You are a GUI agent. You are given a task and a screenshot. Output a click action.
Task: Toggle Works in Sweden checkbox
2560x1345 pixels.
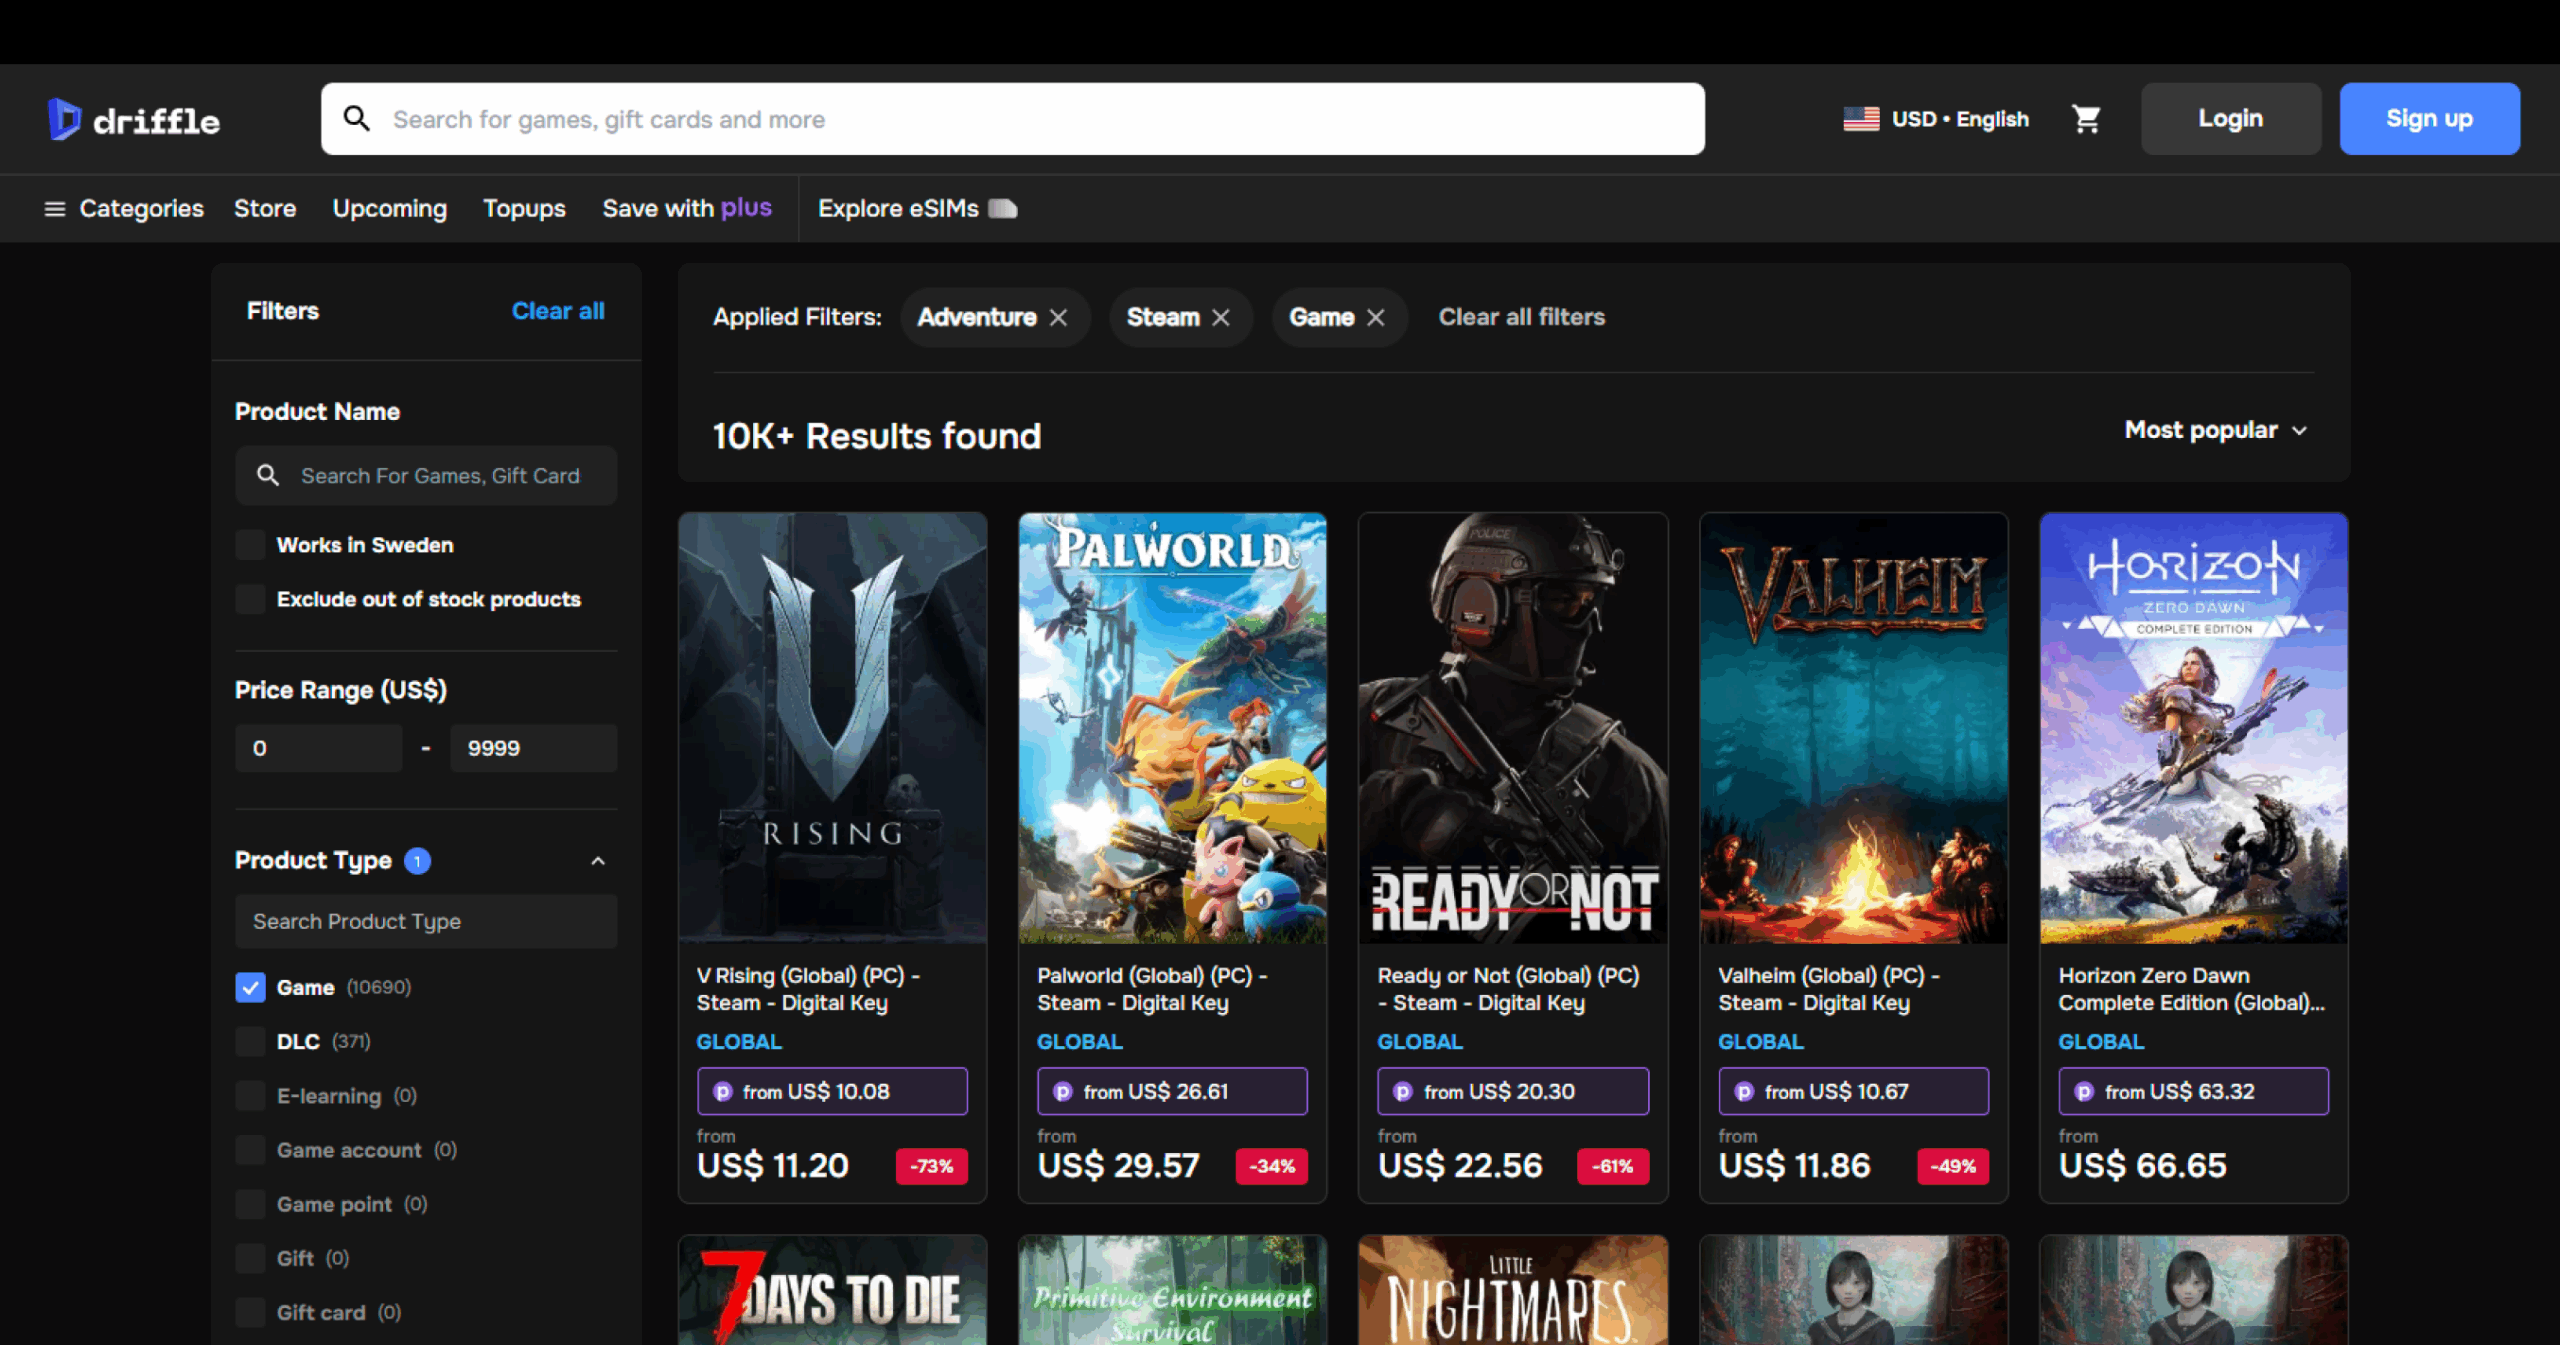click(250, 545)
